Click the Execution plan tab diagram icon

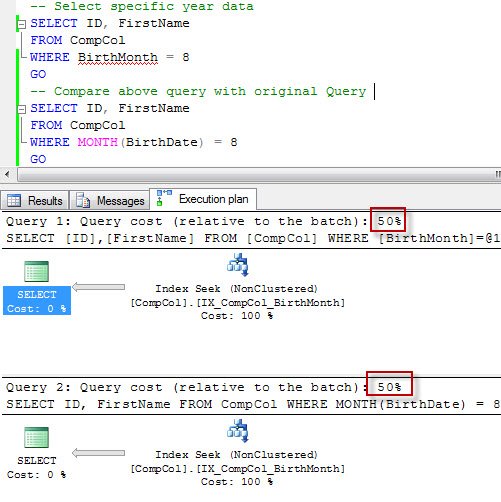tap(164, 198)
